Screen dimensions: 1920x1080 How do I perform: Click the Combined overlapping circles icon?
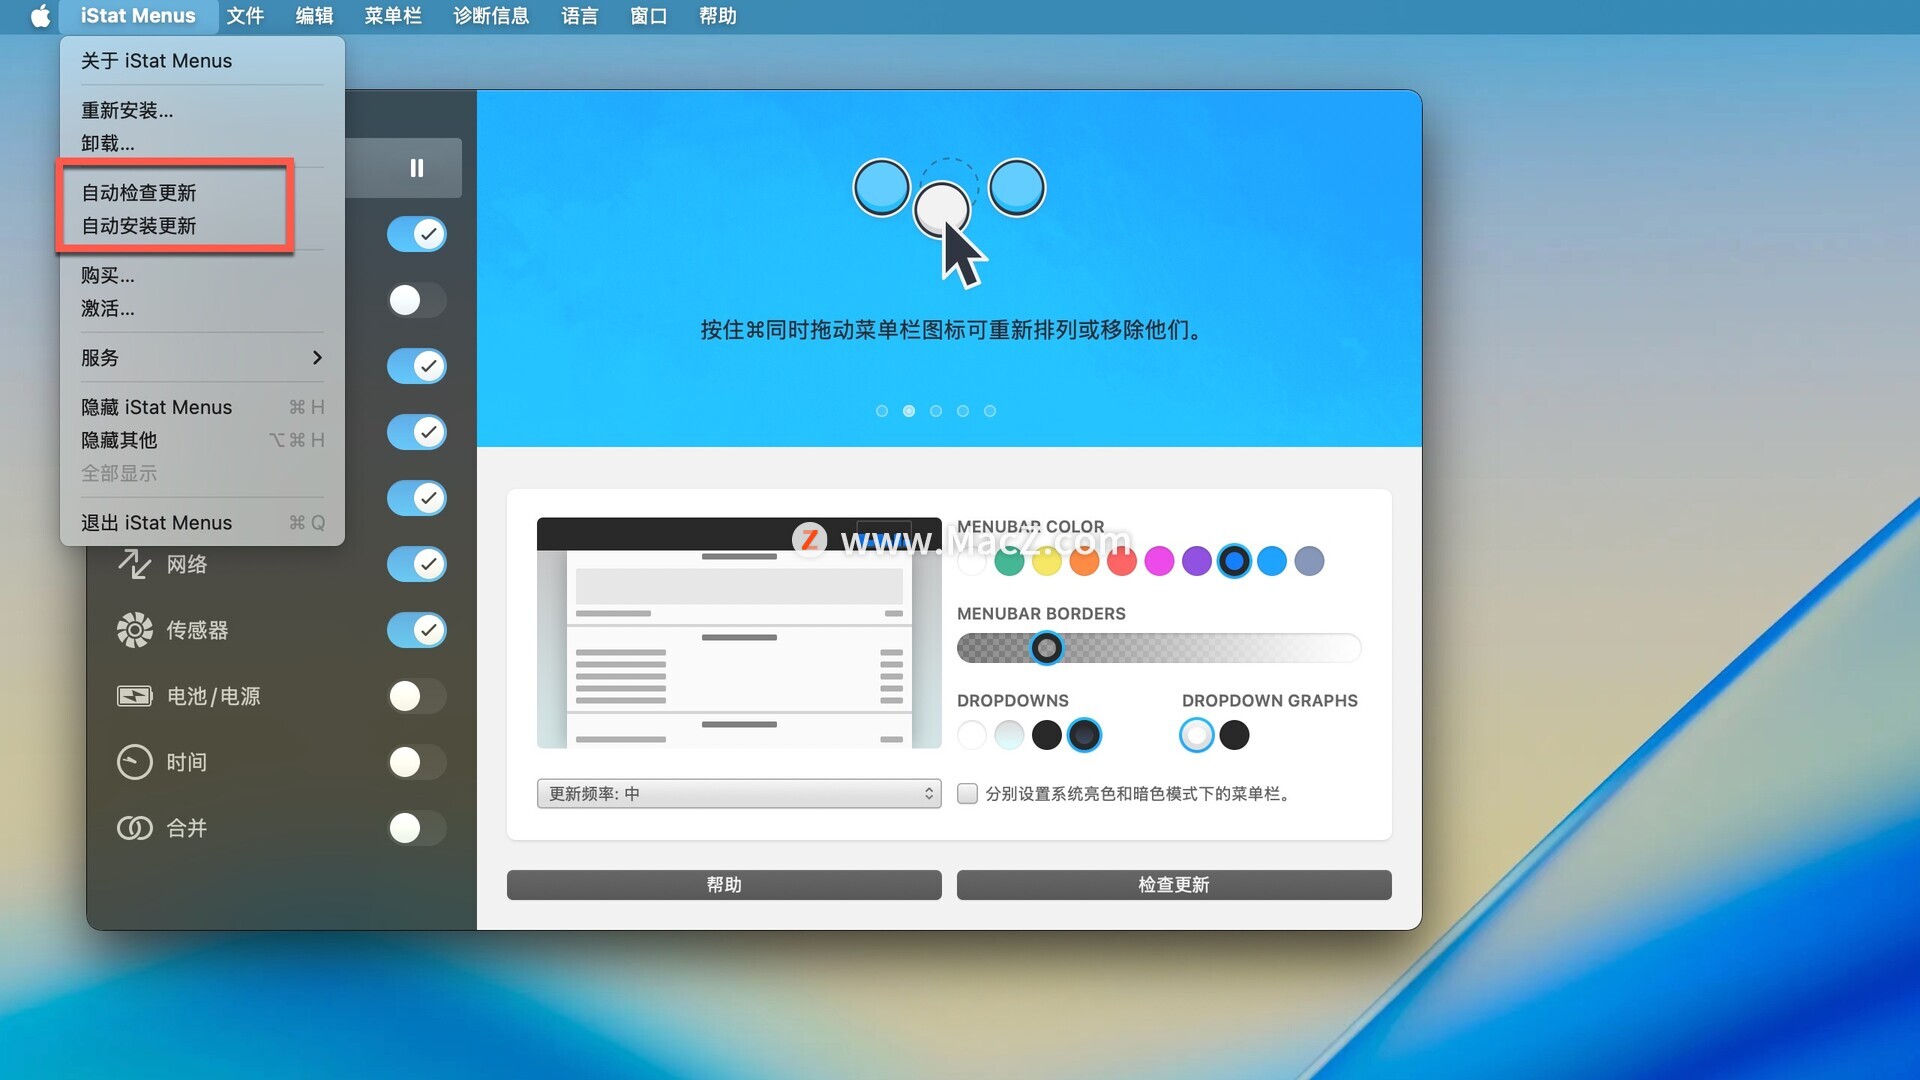point(134,828)
